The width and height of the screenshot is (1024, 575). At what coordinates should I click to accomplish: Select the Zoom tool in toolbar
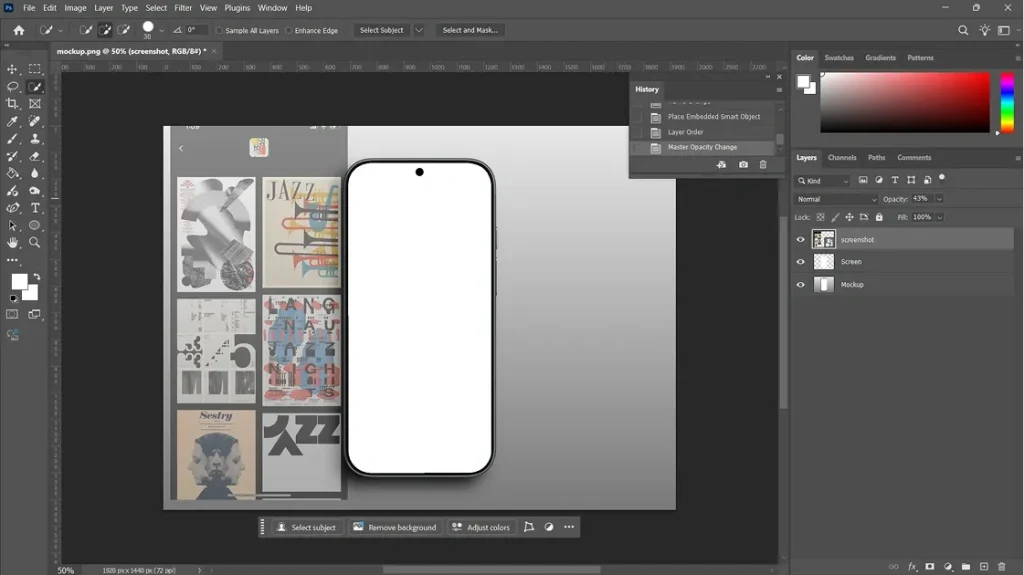pyautogui.click(x=35, y=242)
